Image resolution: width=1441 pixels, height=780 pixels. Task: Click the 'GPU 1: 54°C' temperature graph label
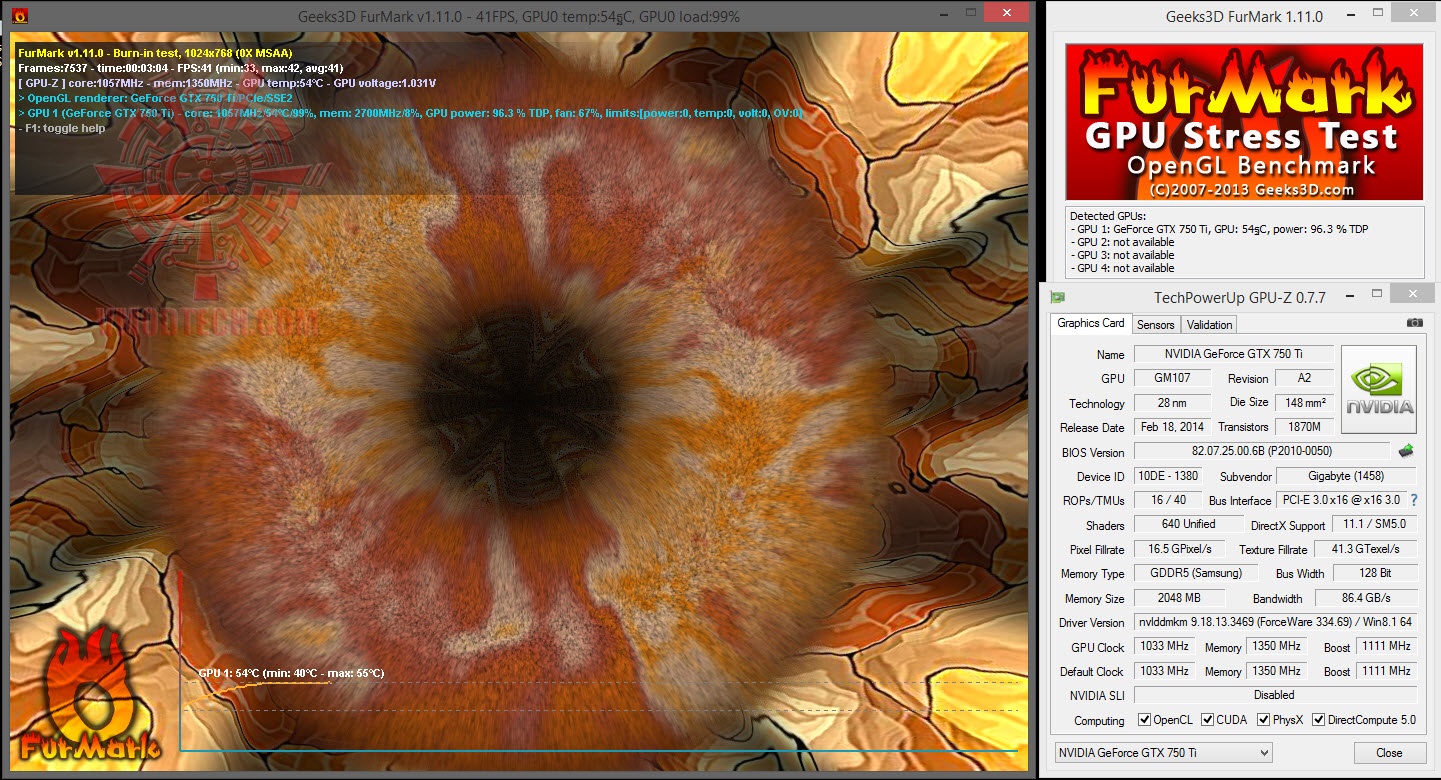291,673
